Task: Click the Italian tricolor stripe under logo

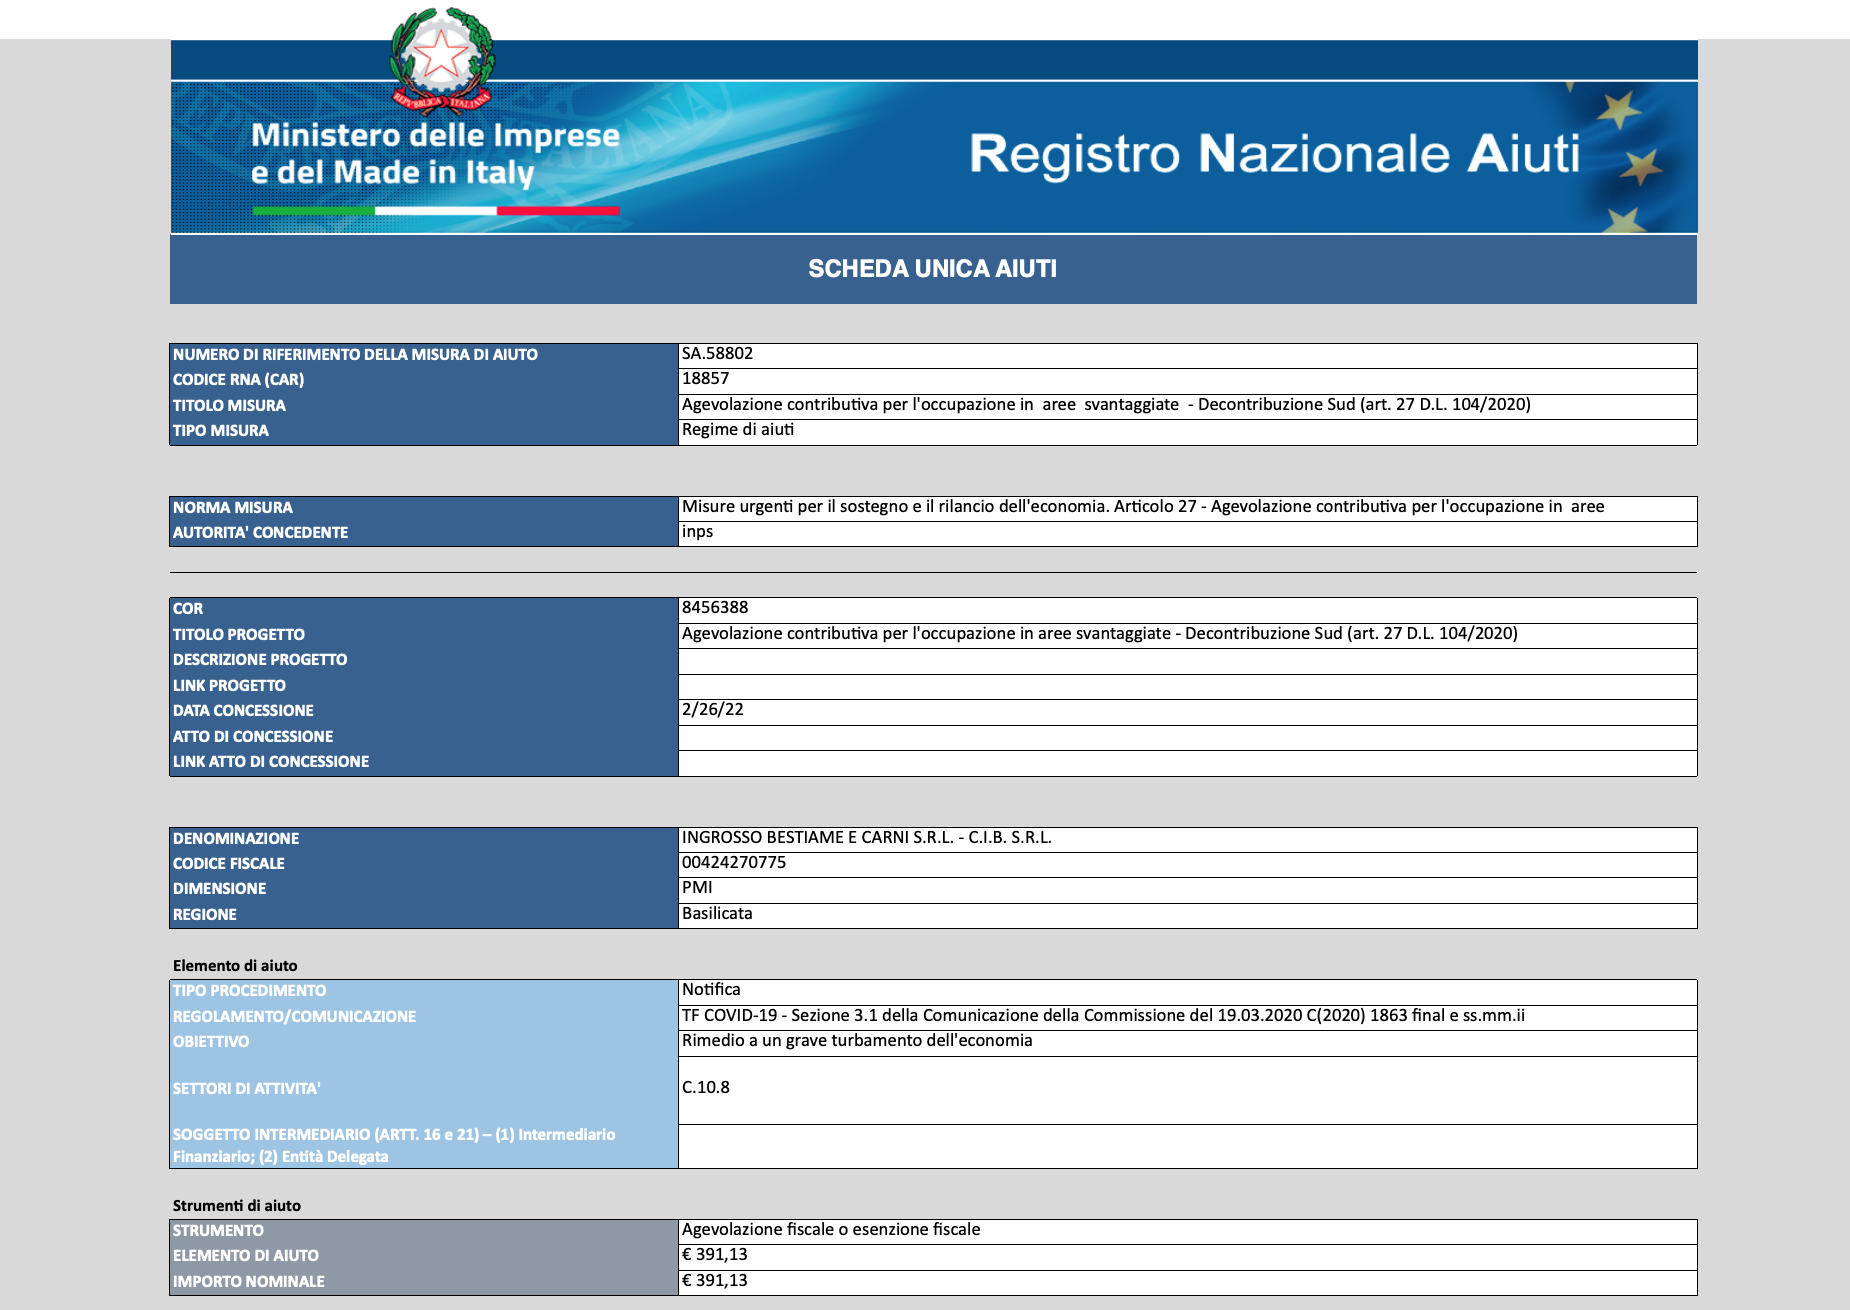Action: pos(436,211)
